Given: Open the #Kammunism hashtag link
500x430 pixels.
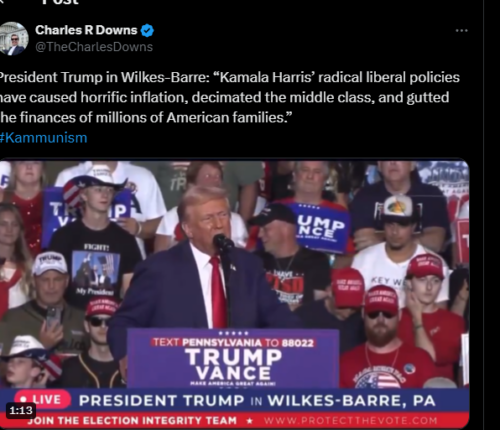Looking at the screenshot, I should [43, 138].
